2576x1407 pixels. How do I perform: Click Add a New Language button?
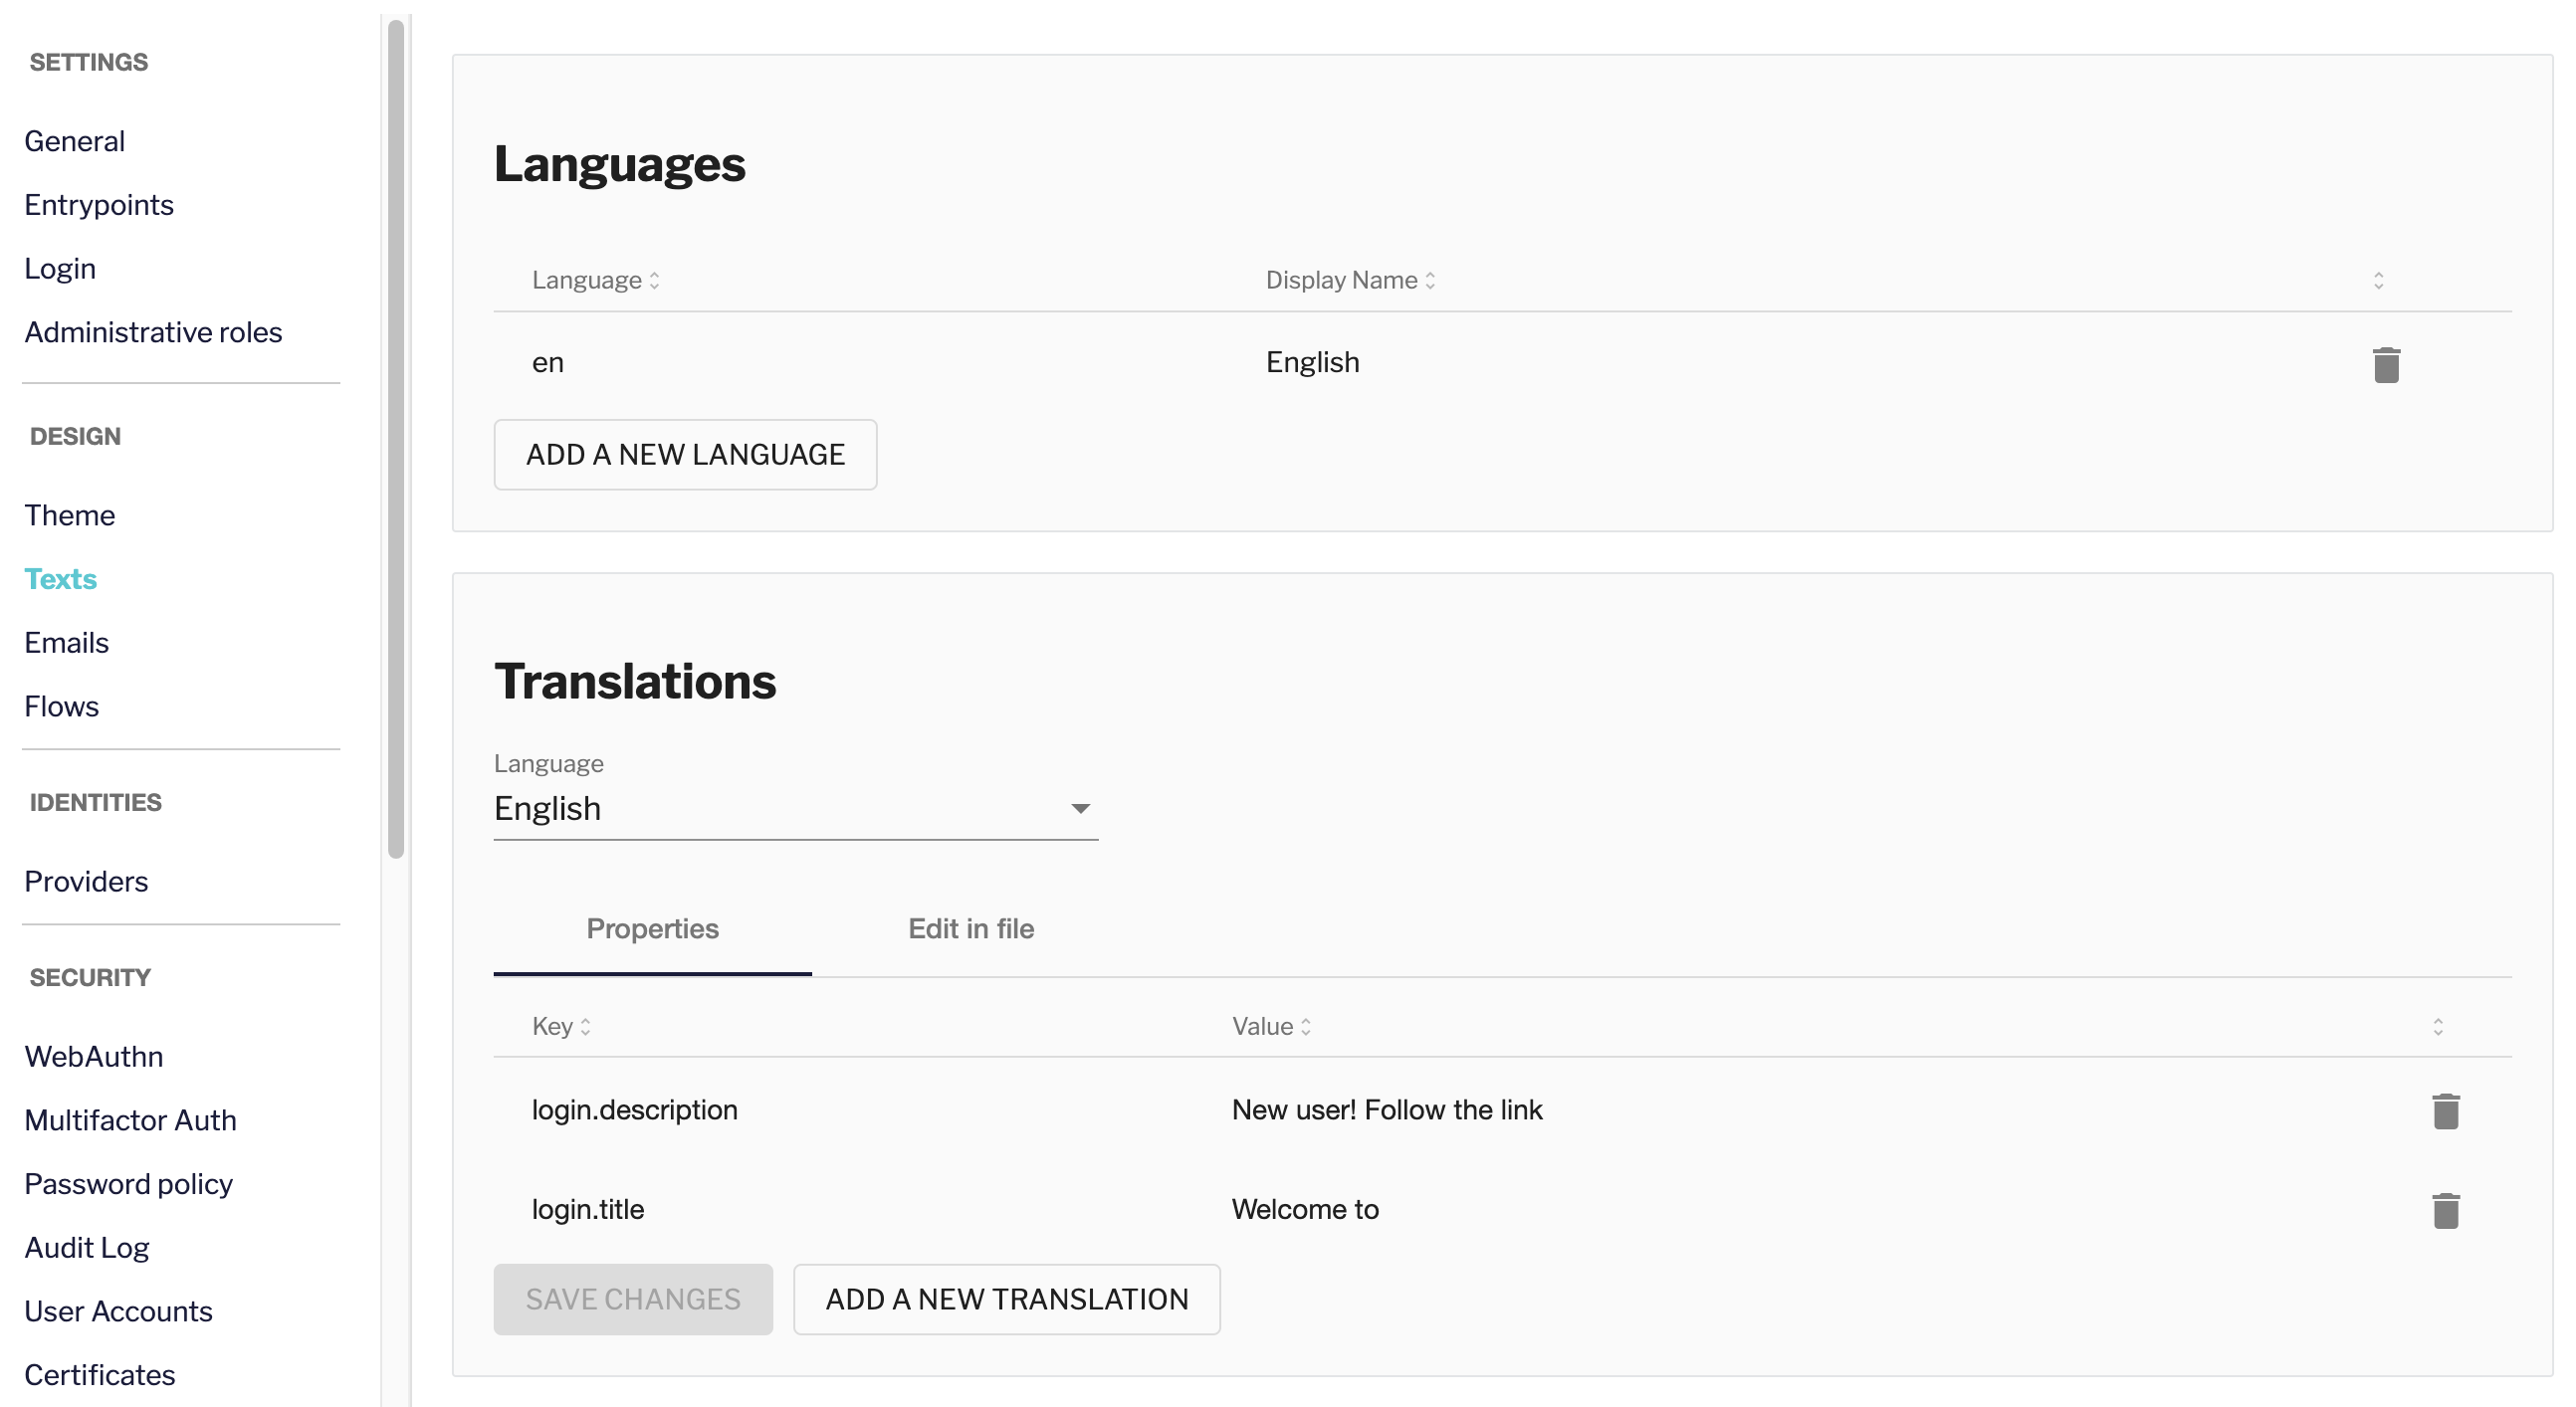(685, 455)
